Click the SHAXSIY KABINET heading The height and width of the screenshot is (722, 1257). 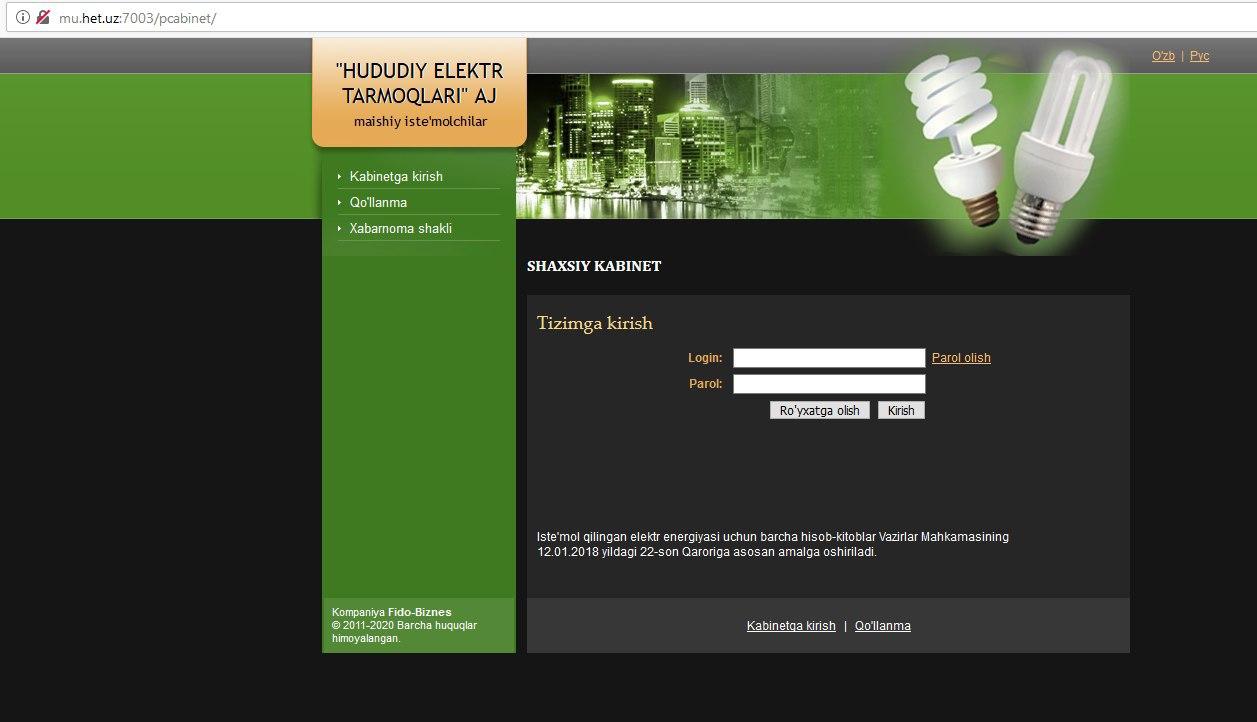click(594, 266)
